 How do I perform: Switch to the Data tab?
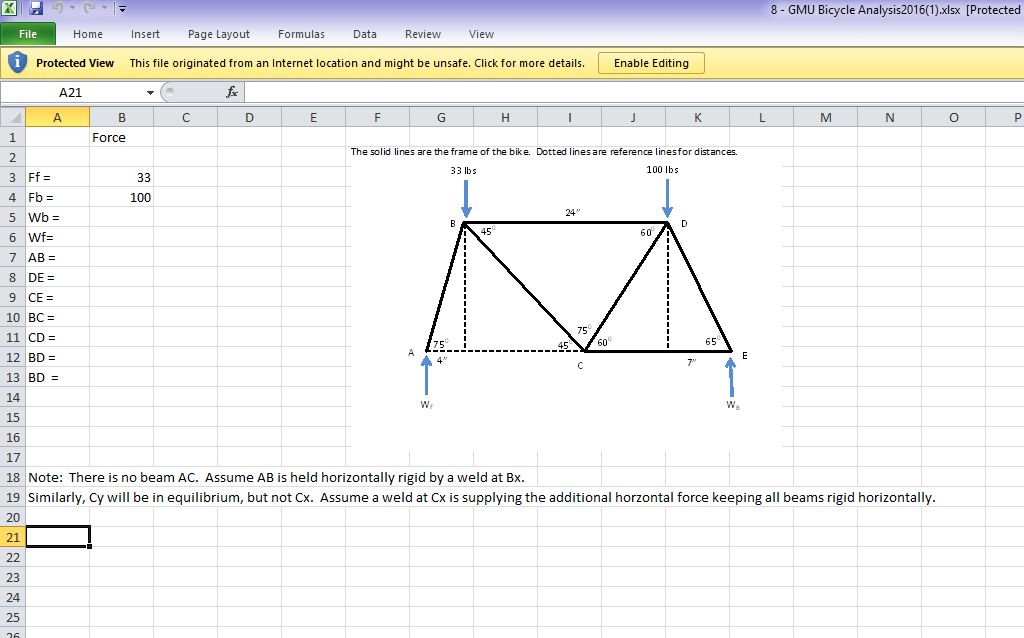tap(364, 34)
